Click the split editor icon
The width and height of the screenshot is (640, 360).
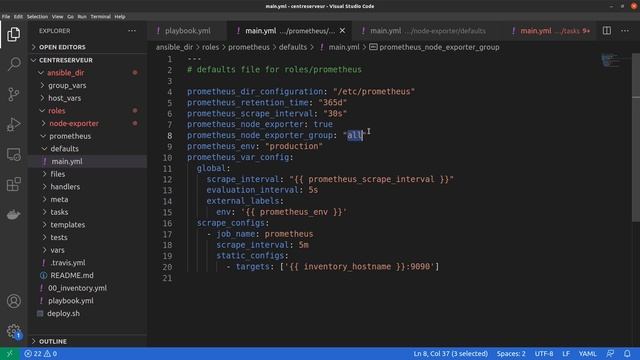607,31
